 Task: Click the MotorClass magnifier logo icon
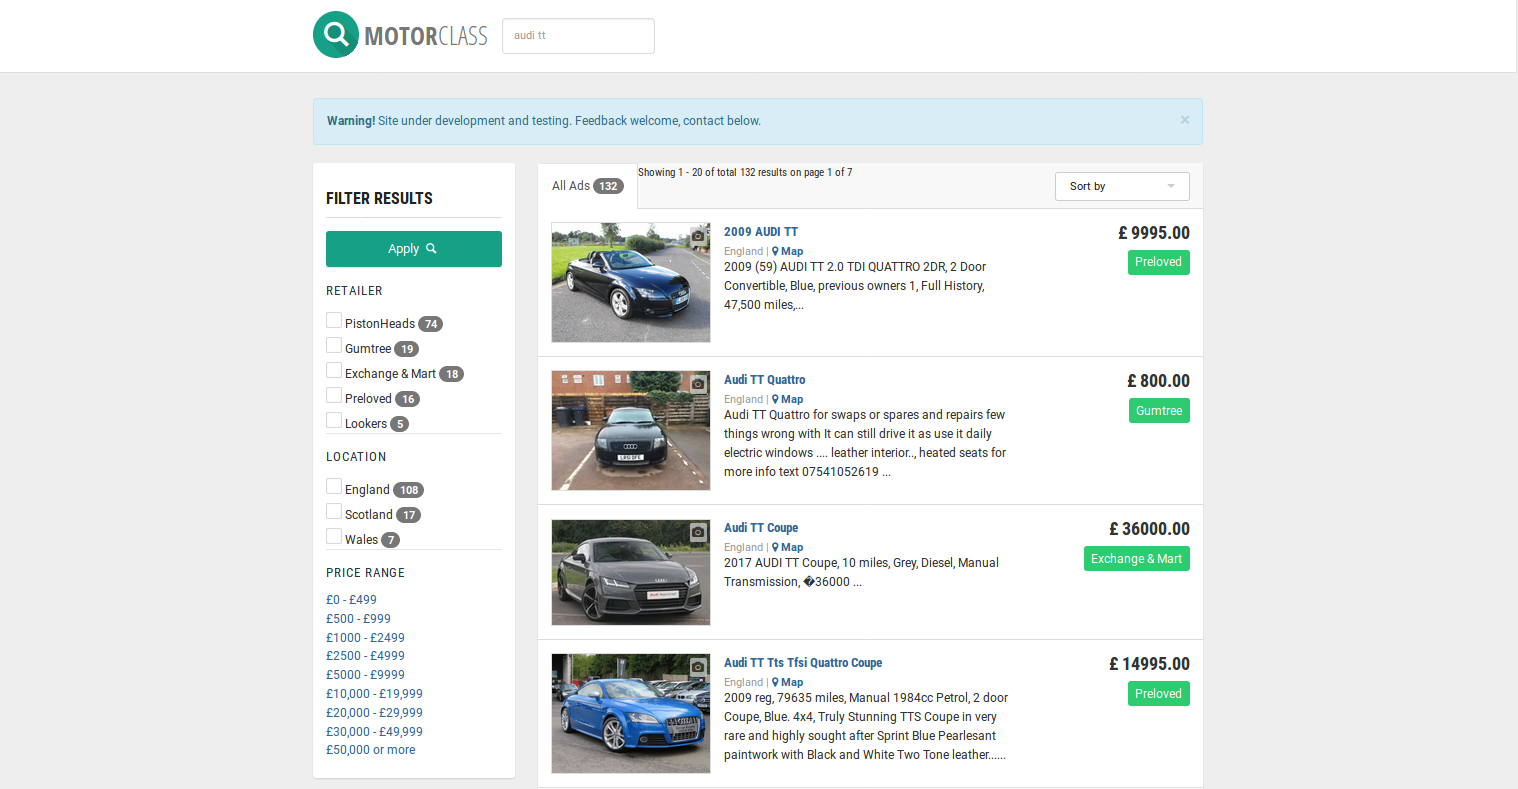point(336,35)
